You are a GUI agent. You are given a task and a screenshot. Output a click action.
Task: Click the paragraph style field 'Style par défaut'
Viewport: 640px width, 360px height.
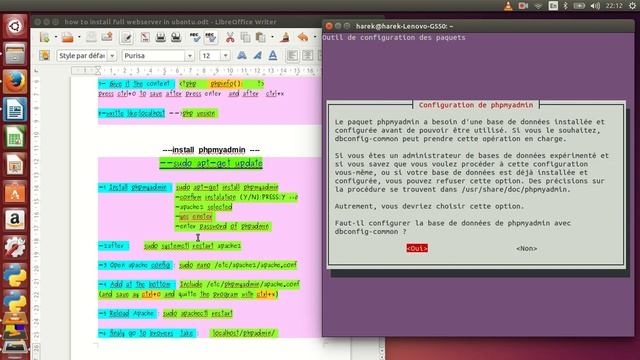tap(82, 56)
